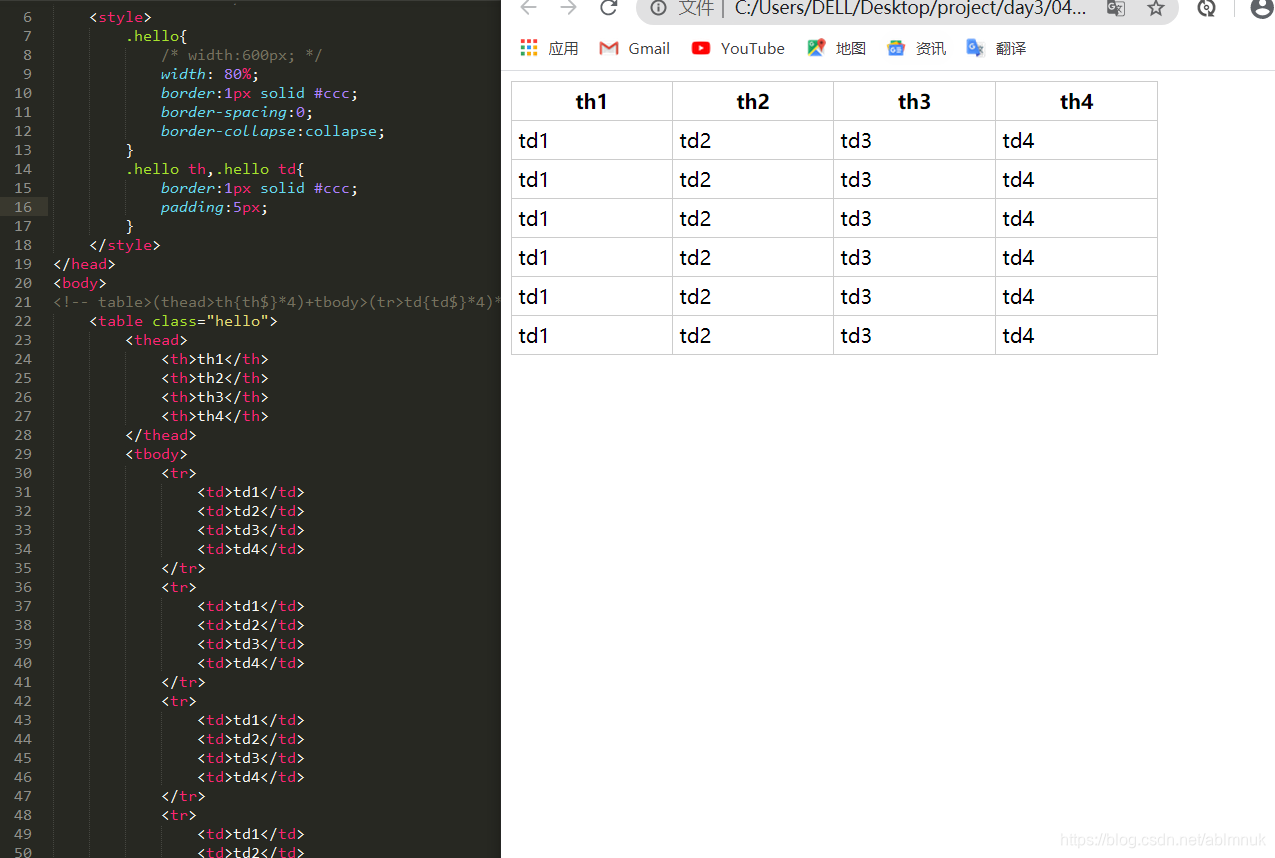Image resolution: width=1275 pixels, height=858 pixels.
Task: Open the YouTube bookmark label
Action: tap(753, 48)
